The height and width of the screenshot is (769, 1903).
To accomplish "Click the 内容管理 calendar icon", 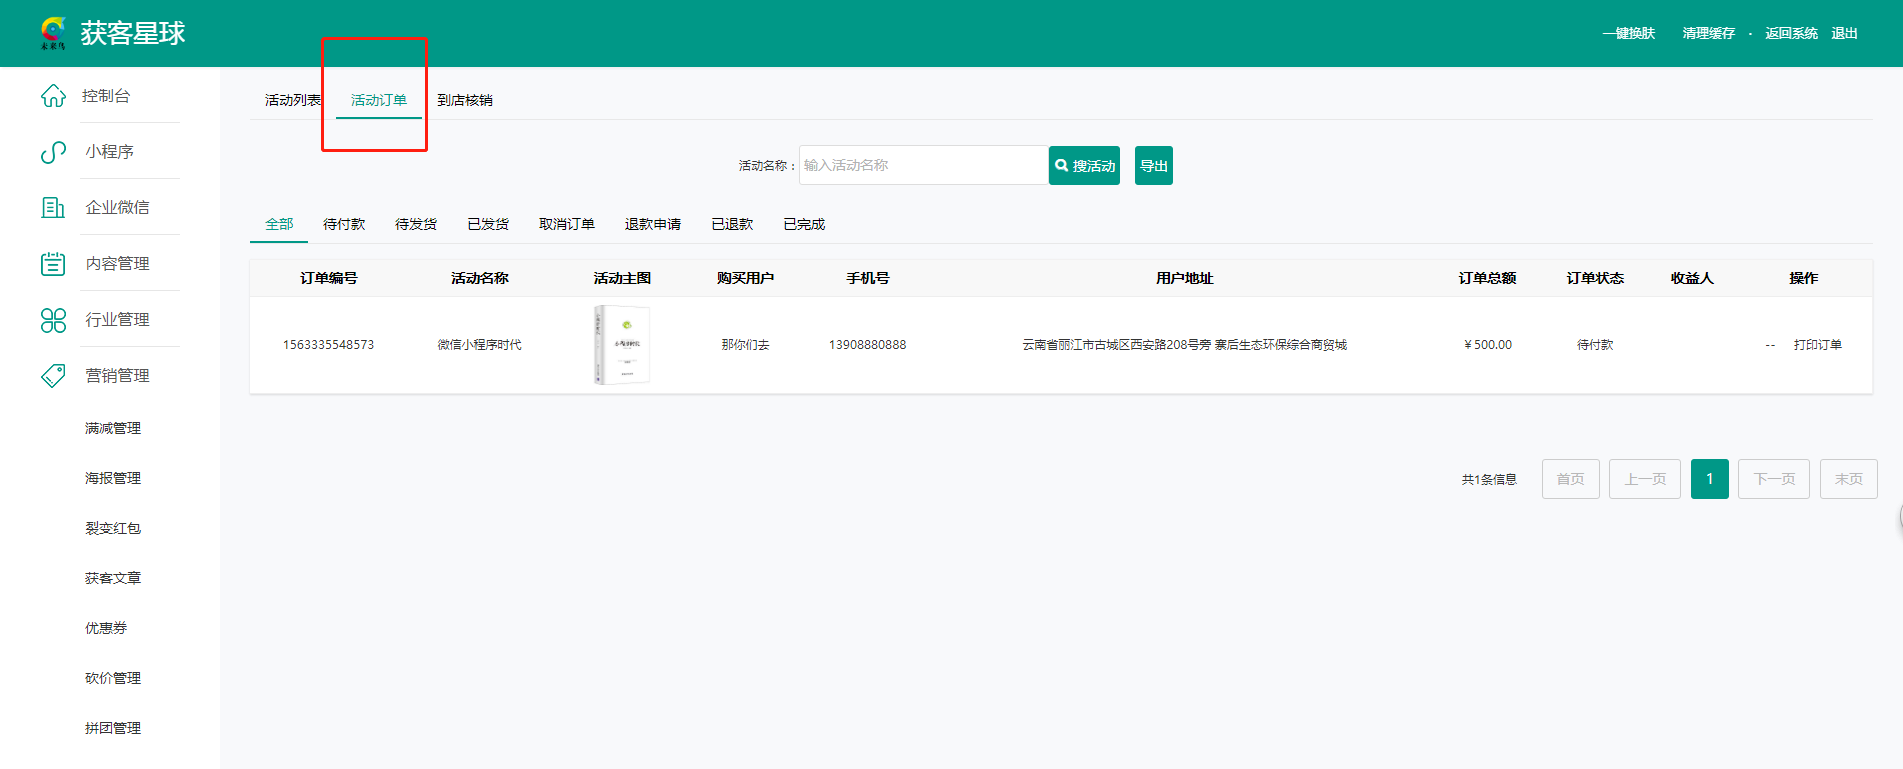I will (x=53, y=264).
